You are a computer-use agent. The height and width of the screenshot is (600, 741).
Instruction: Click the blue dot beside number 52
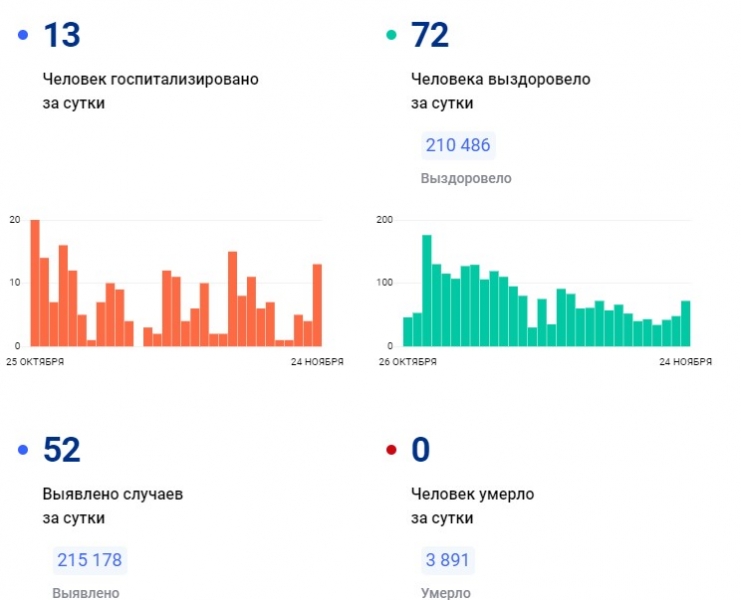pos(23,451)
